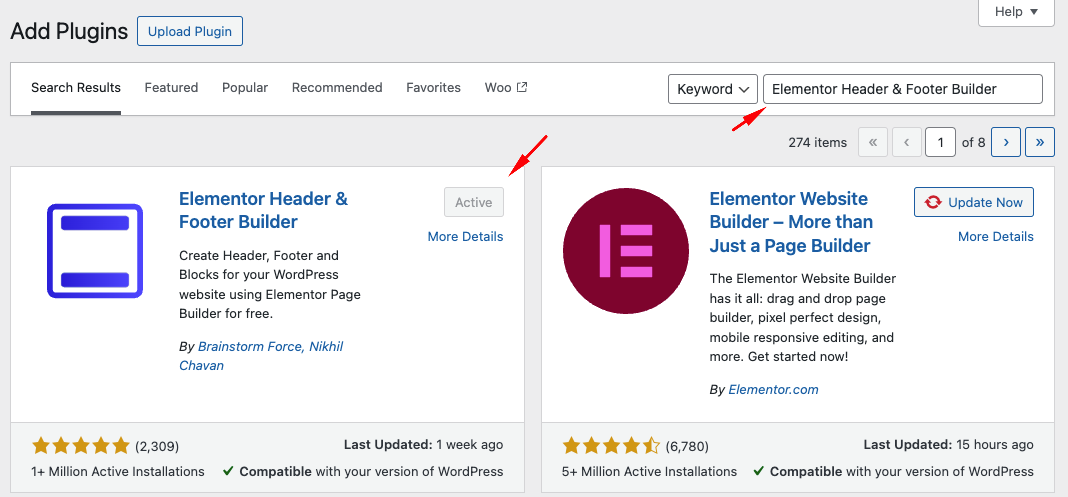Switch to the Featured tab

(x=171, y=88)
